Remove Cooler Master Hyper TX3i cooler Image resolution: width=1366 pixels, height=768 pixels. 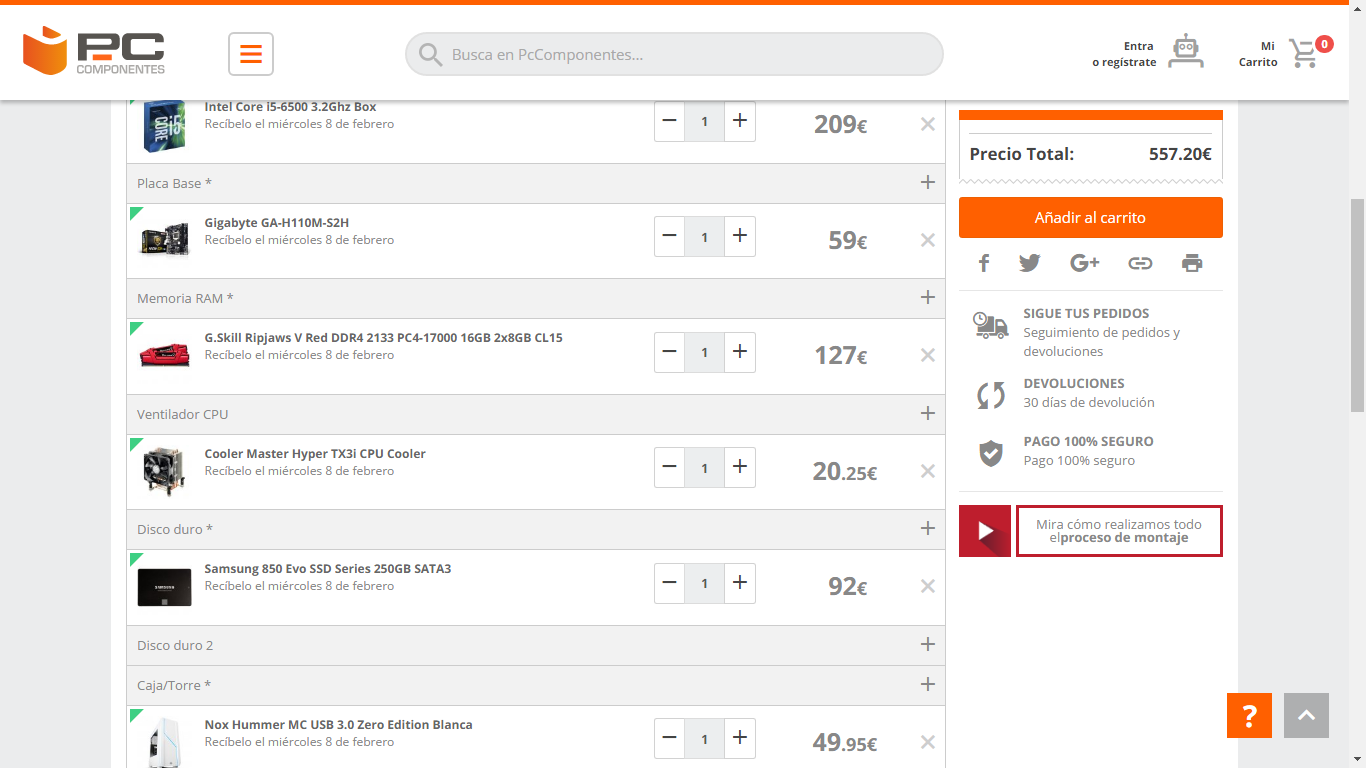pos(928,471)
